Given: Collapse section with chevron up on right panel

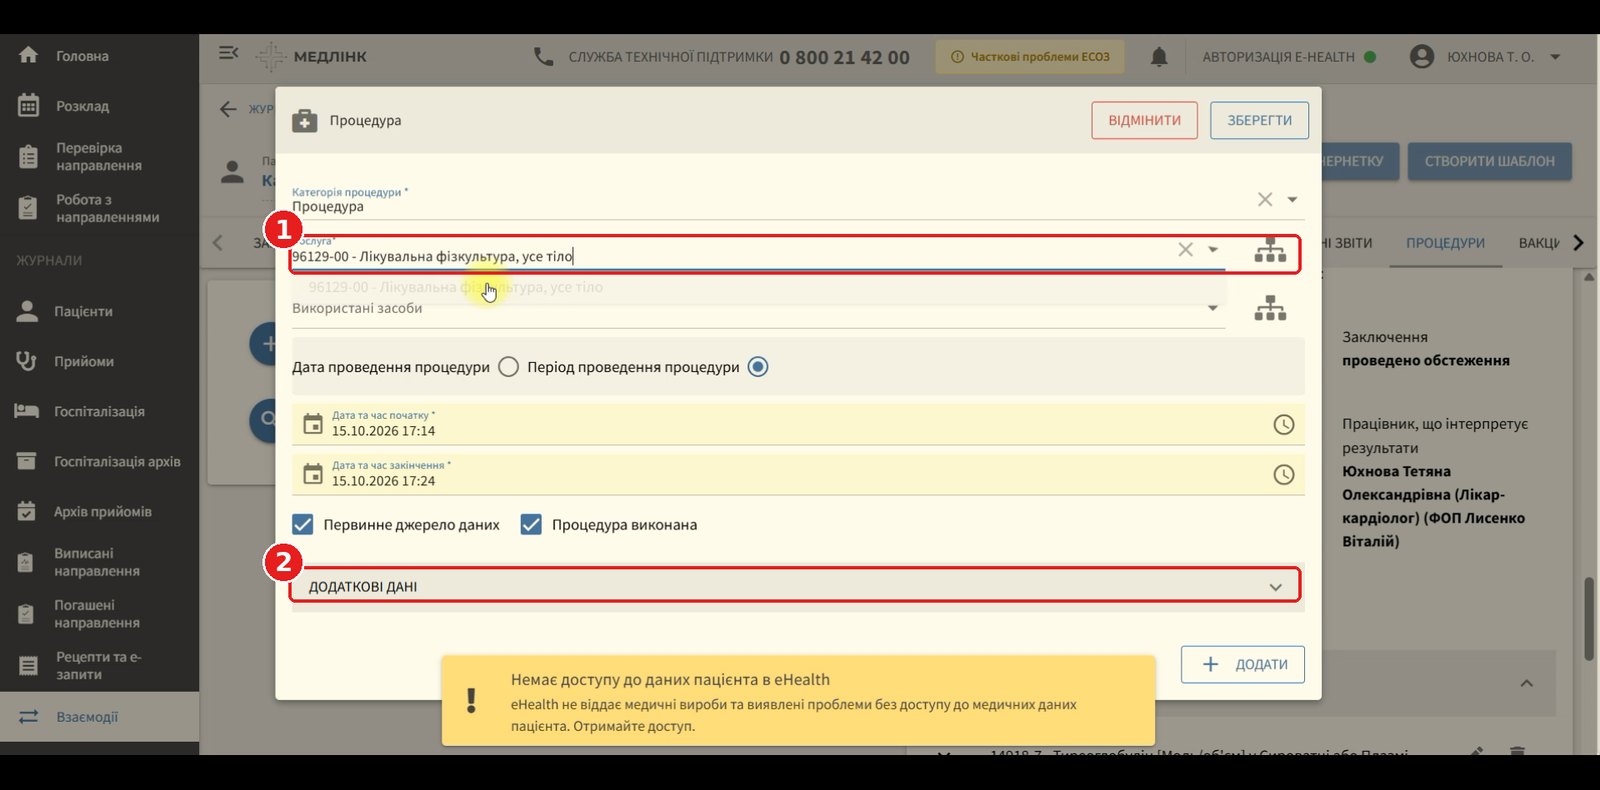Looking at the screenshot, I should [1526, 683].
